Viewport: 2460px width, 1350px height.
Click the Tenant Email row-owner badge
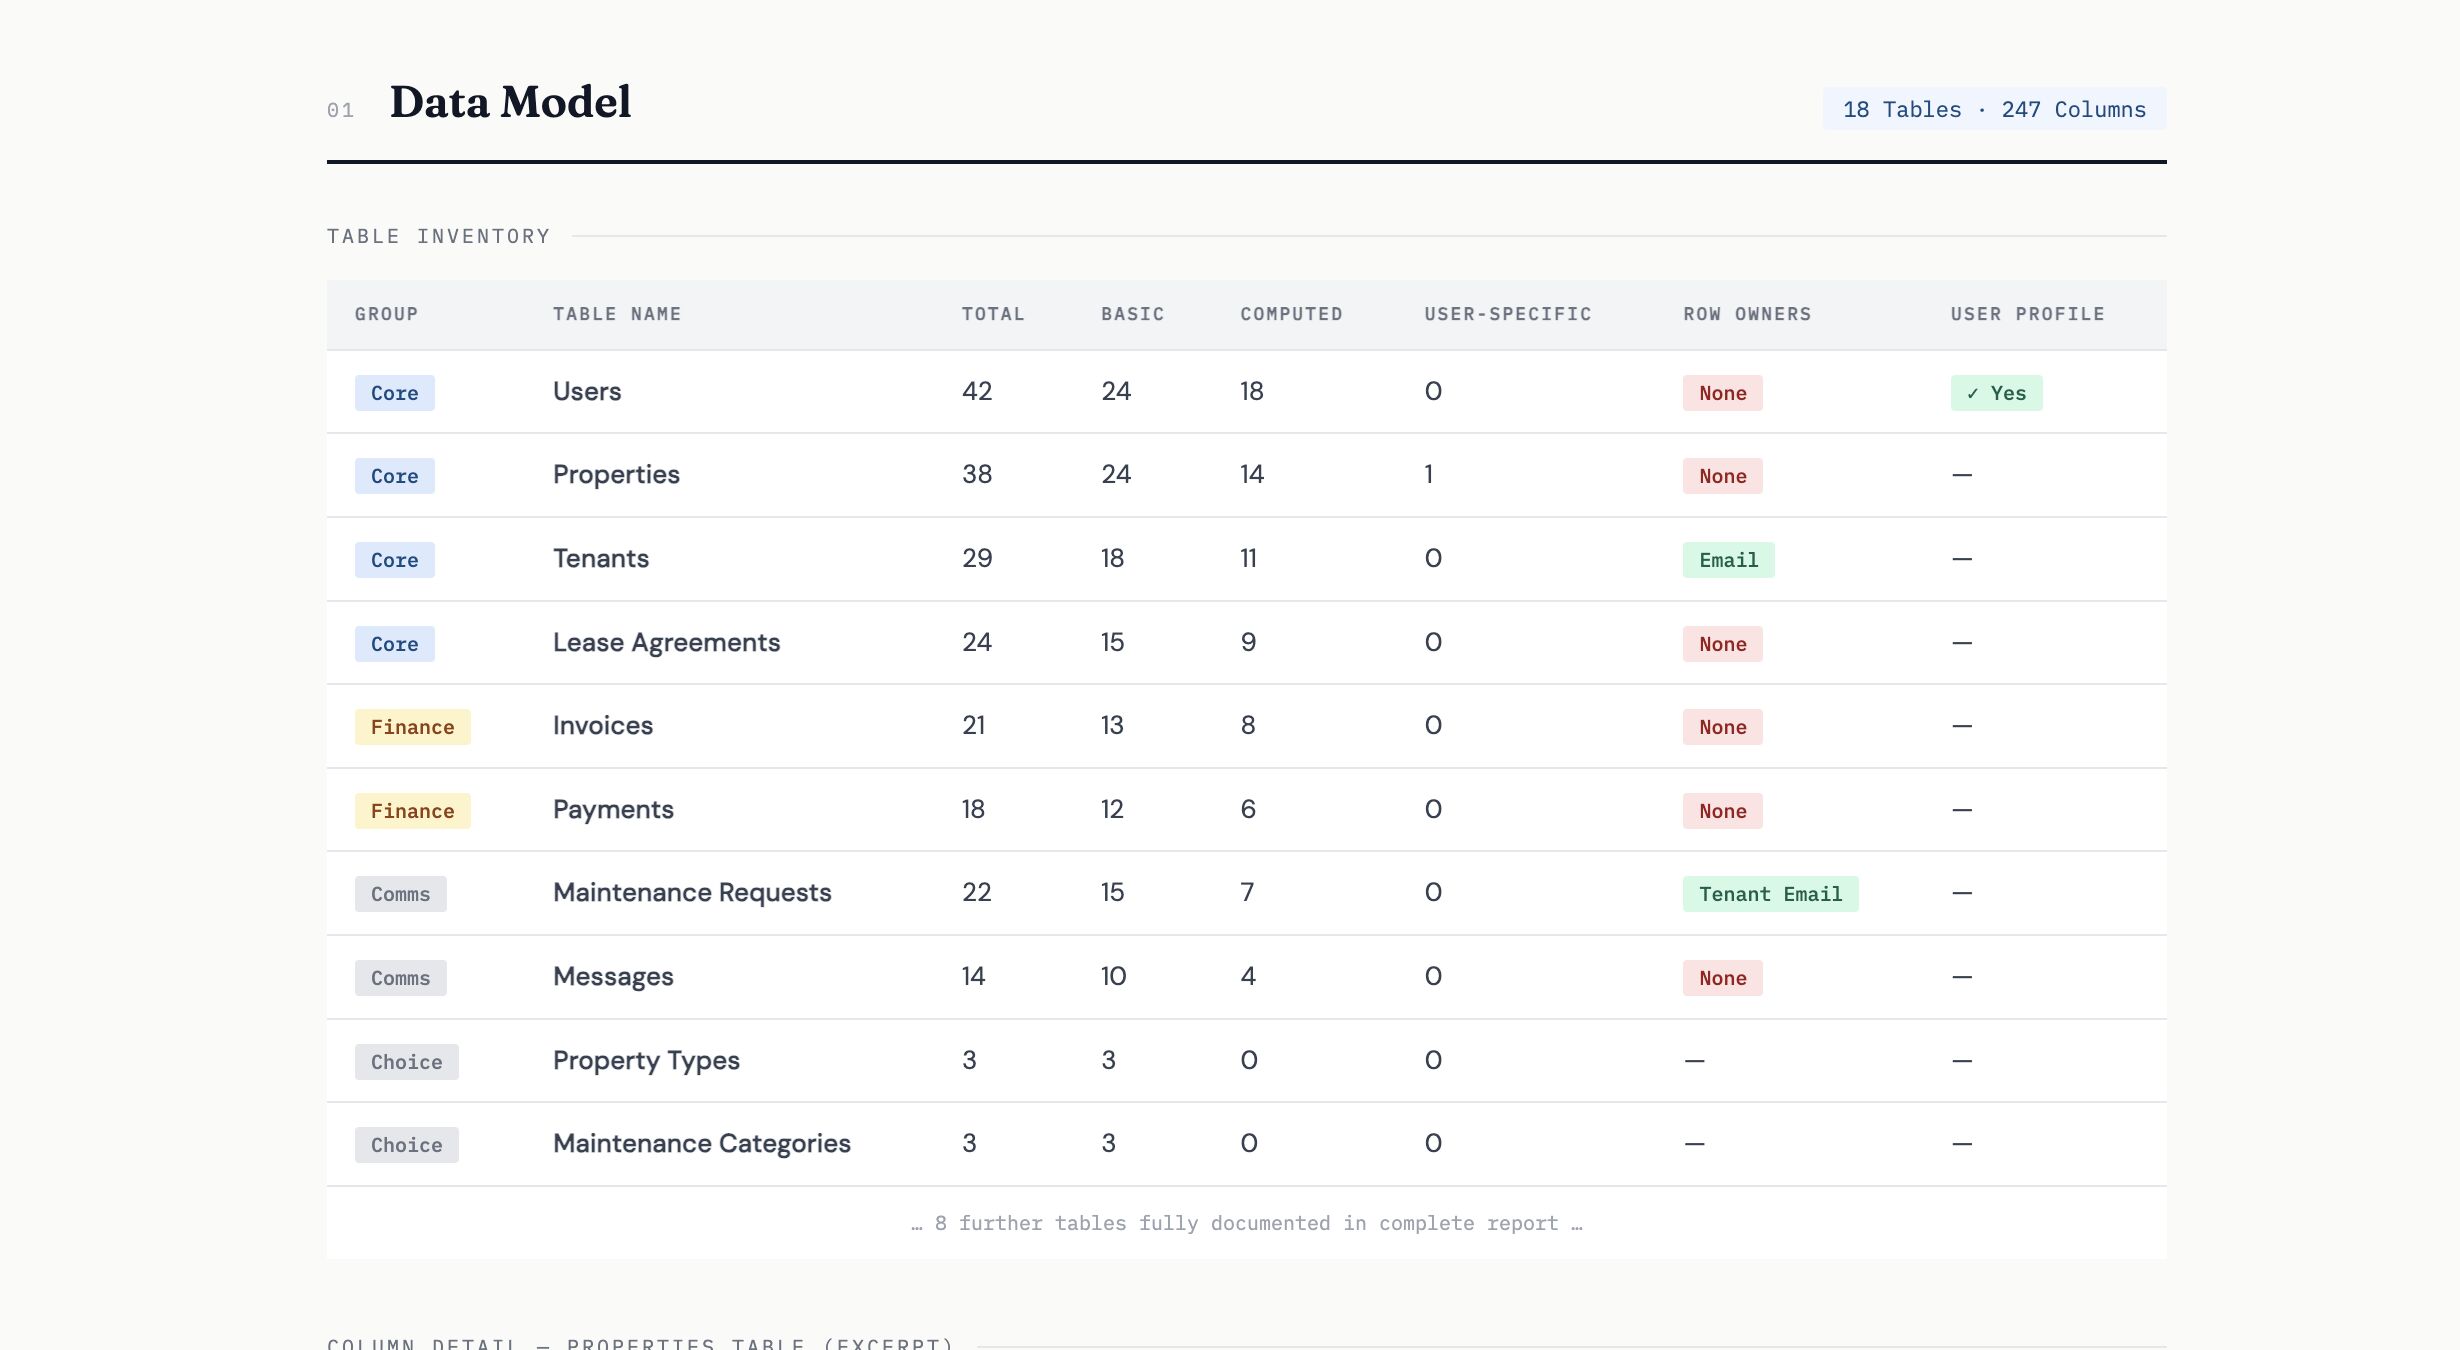coord(1769,894)
